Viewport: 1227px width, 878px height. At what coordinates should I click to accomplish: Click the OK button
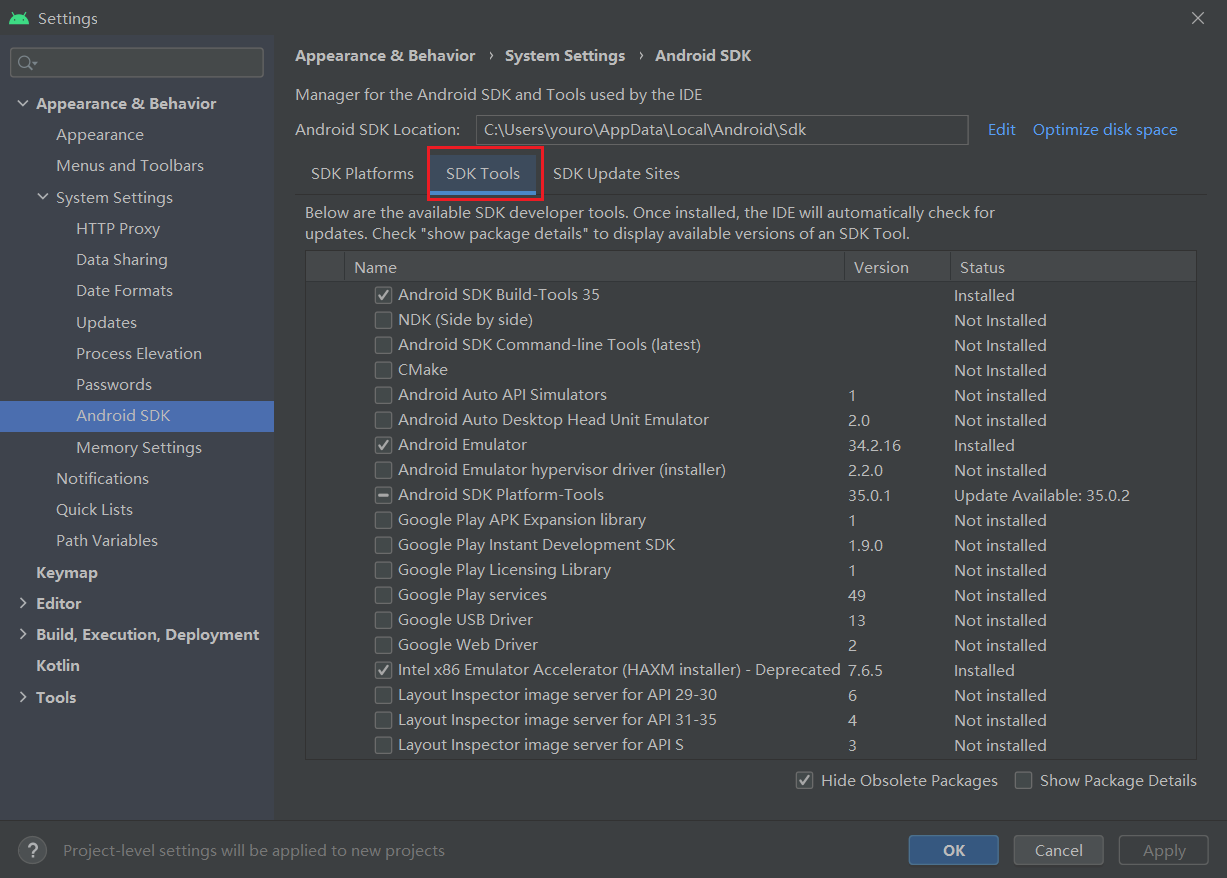click(x=953, y=850)
